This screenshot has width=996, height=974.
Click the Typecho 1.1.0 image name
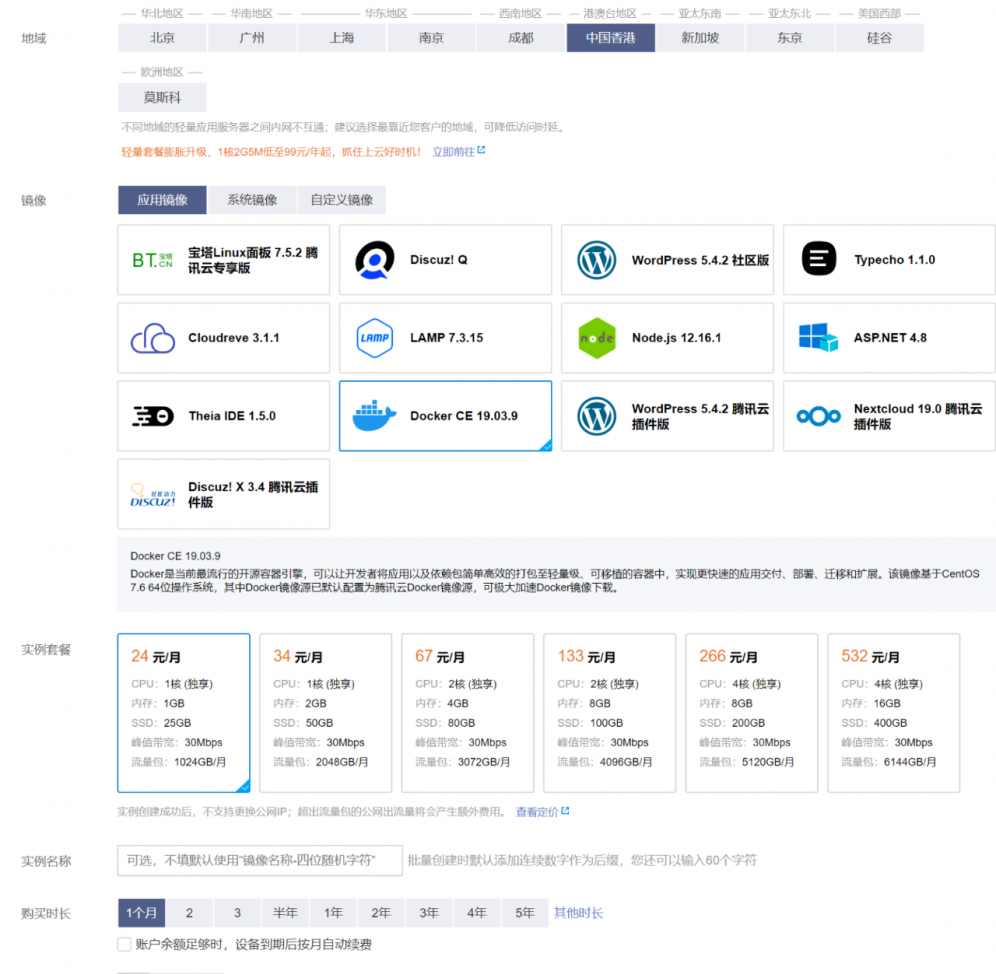click(894, 260)
